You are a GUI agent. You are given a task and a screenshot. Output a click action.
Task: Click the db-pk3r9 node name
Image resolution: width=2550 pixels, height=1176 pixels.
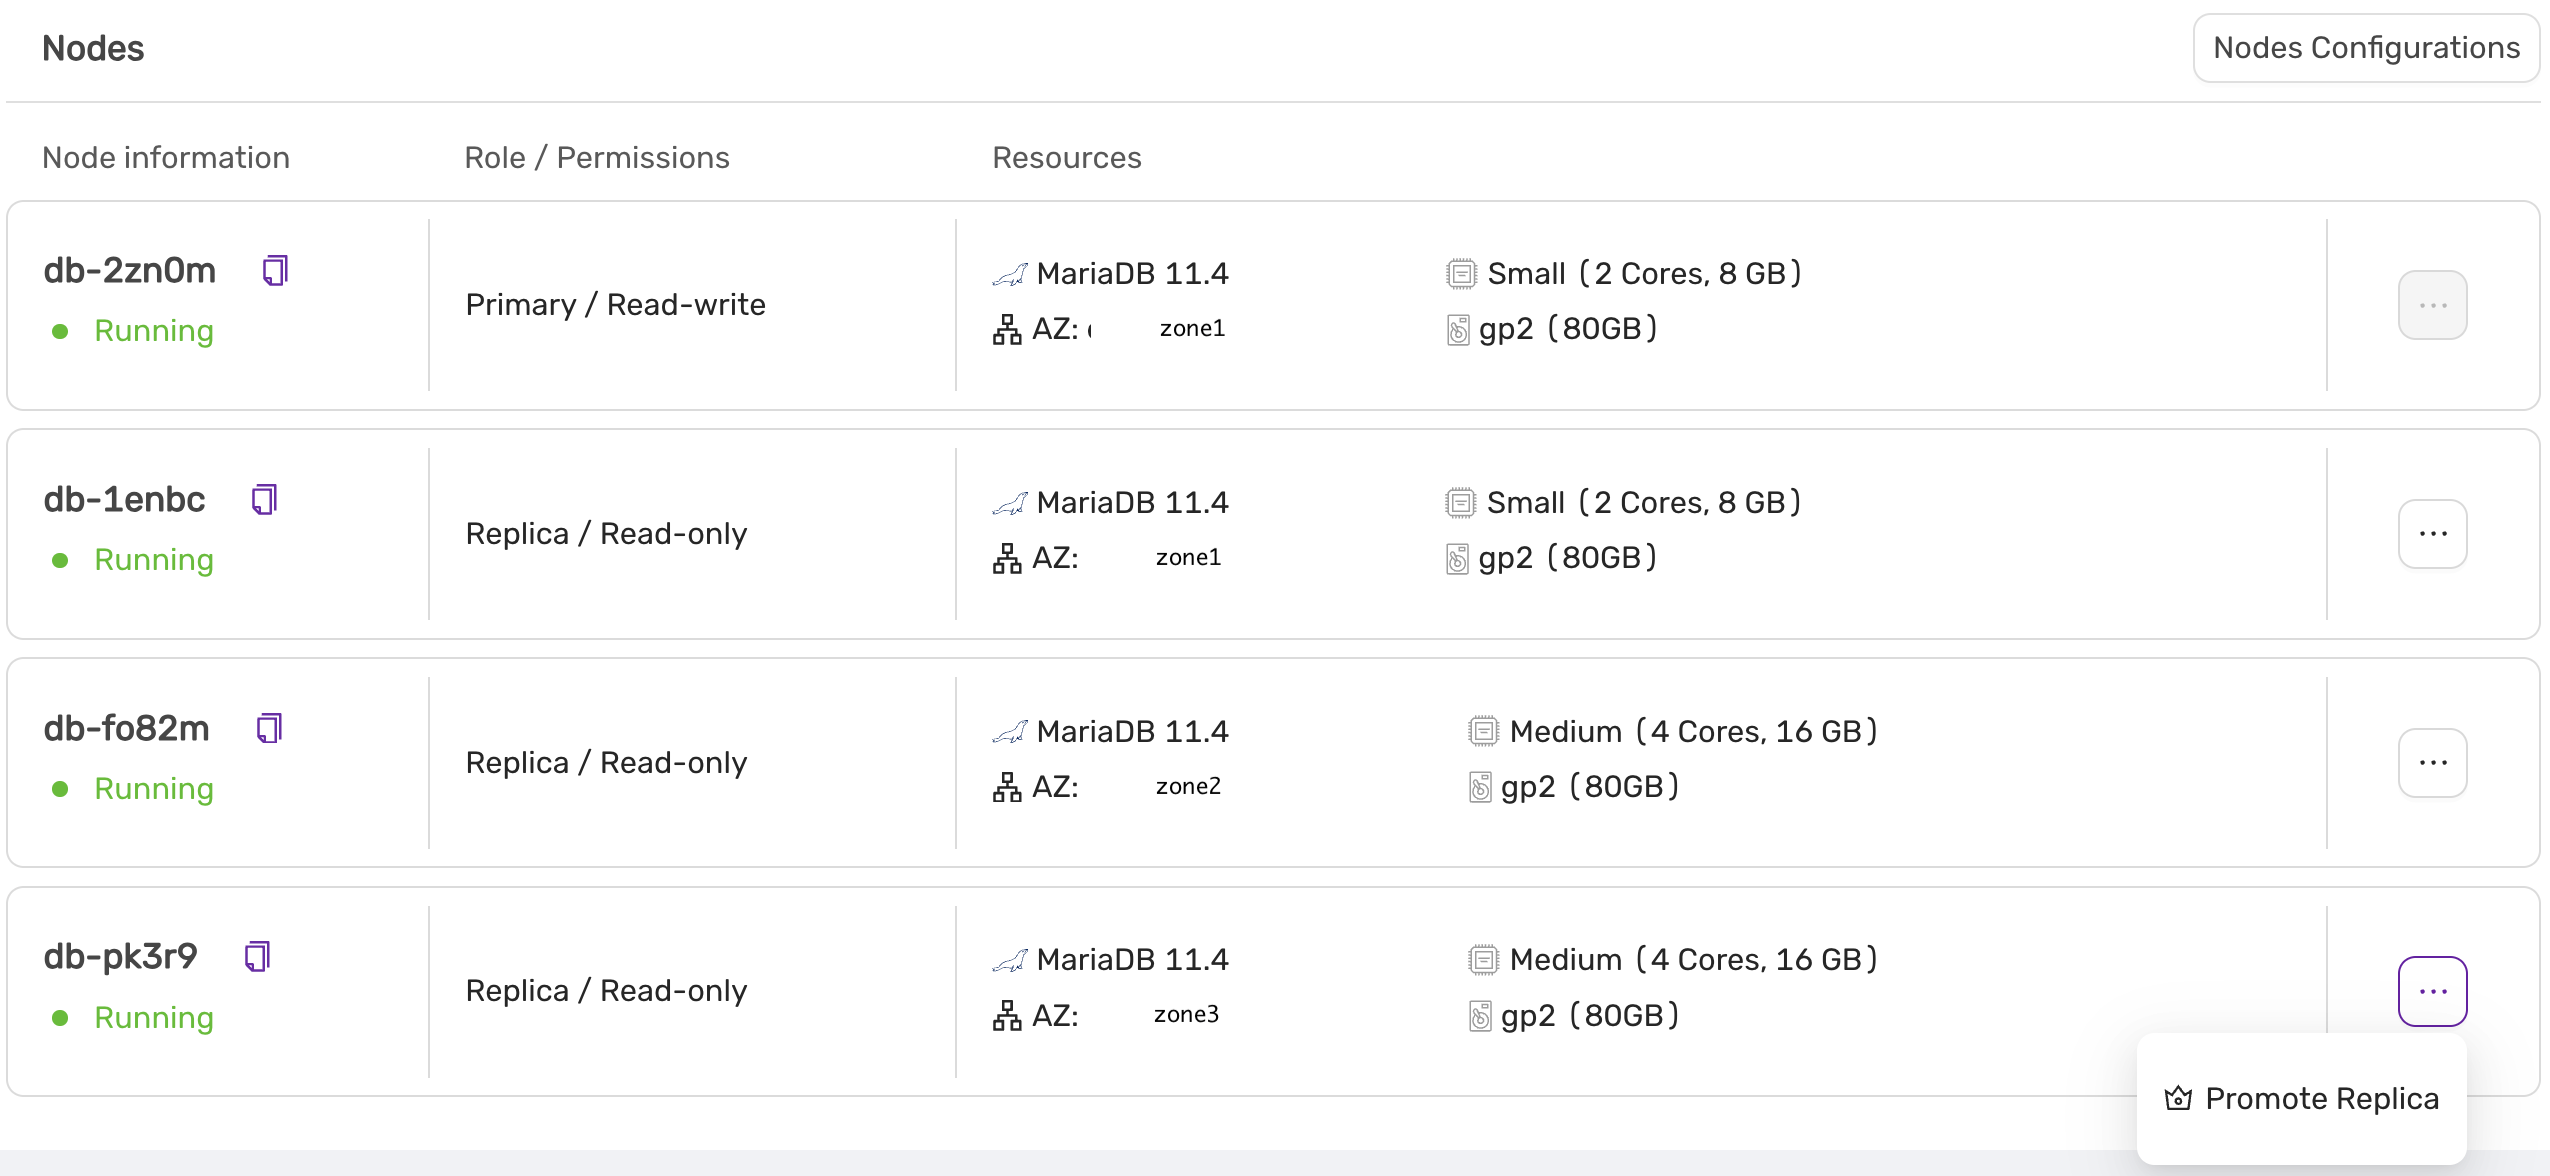point(121,957)
